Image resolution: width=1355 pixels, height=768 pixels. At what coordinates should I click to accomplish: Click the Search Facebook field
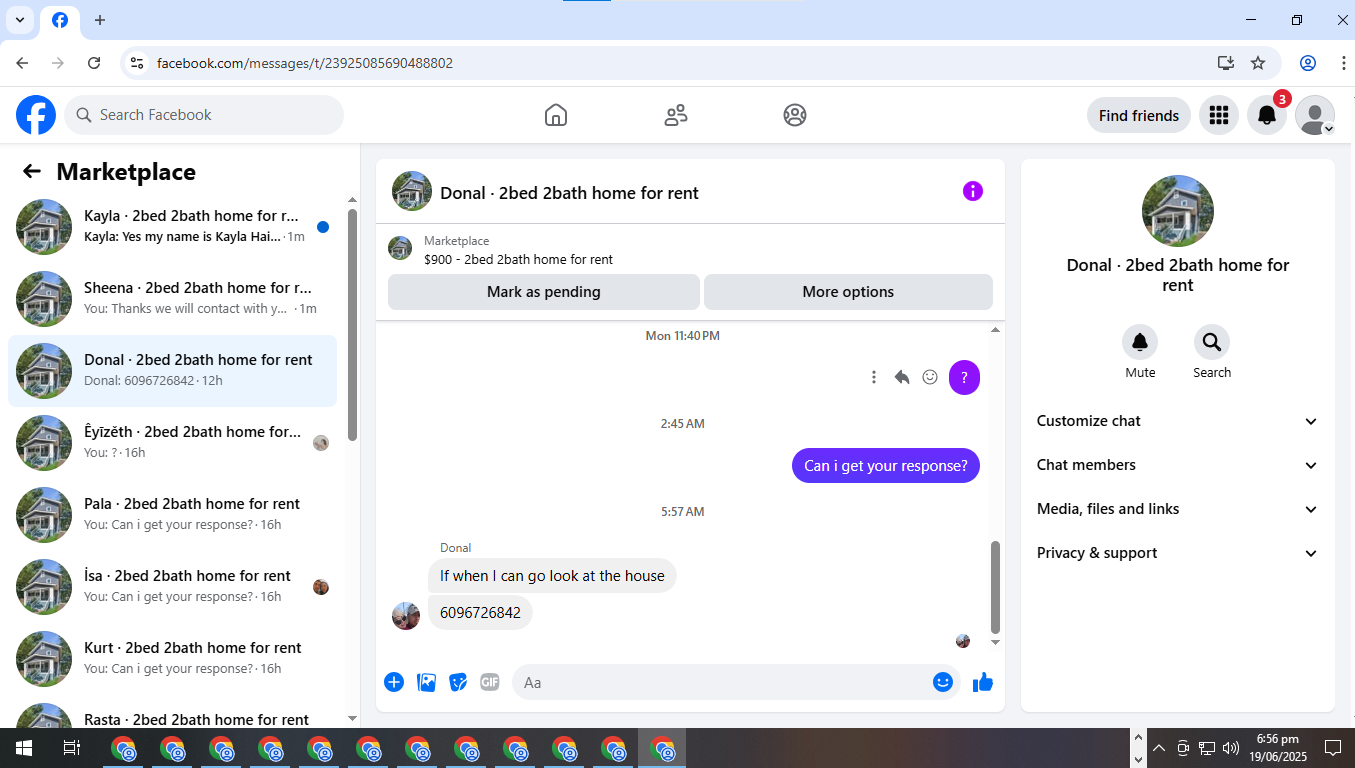click(x=204, y=115)
